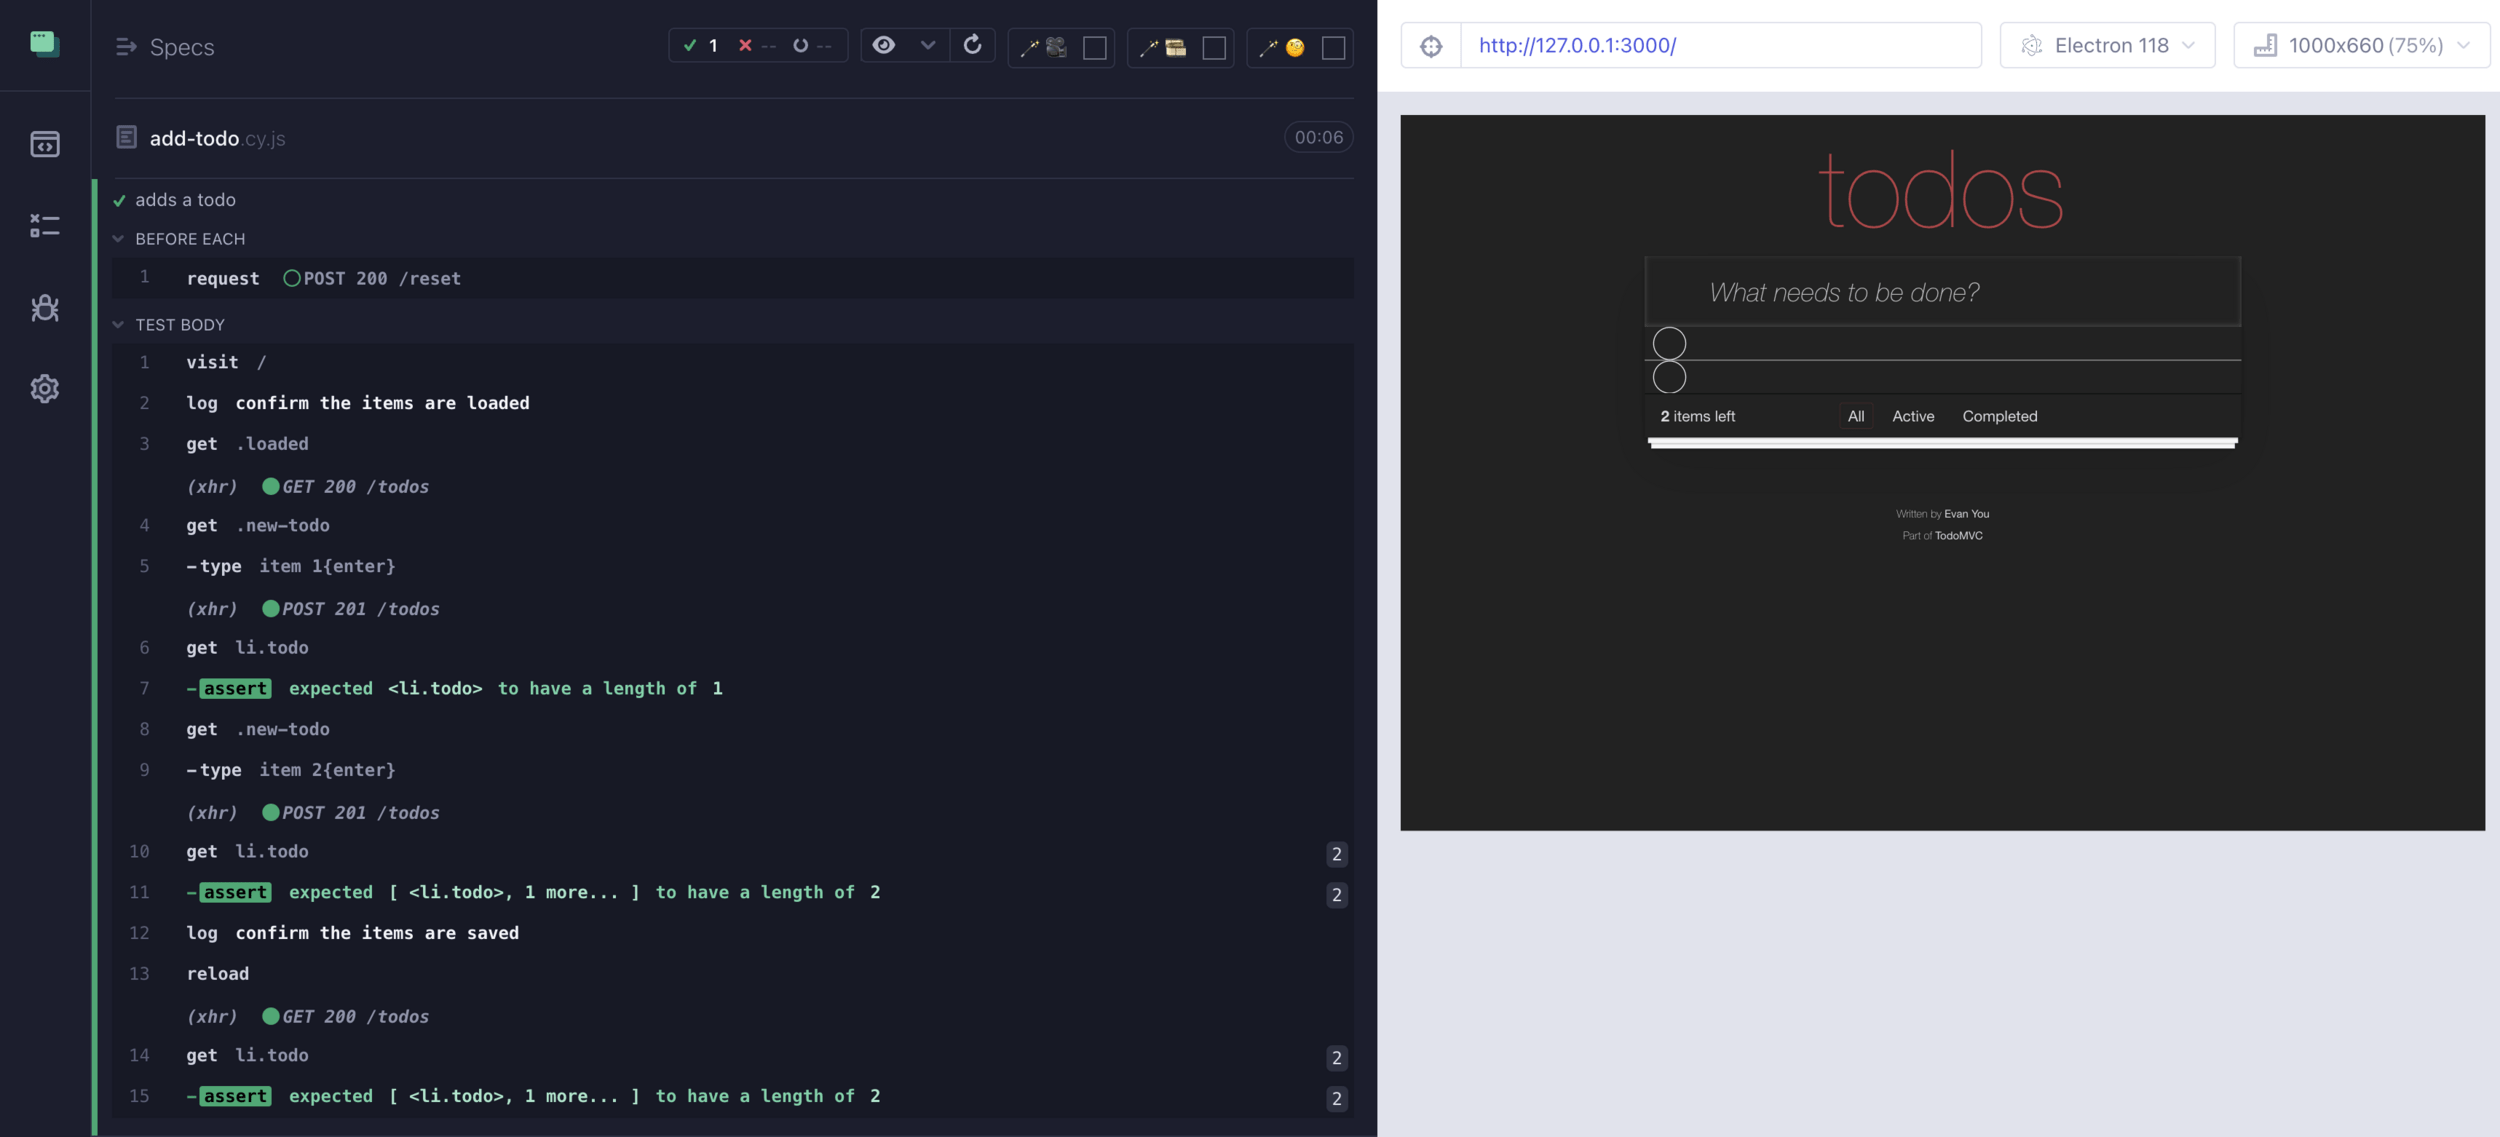This screenshot has width=2500, height=1137.
Task: Open the TodoMVC link in the footer
Action: [x=1958, y=536]
